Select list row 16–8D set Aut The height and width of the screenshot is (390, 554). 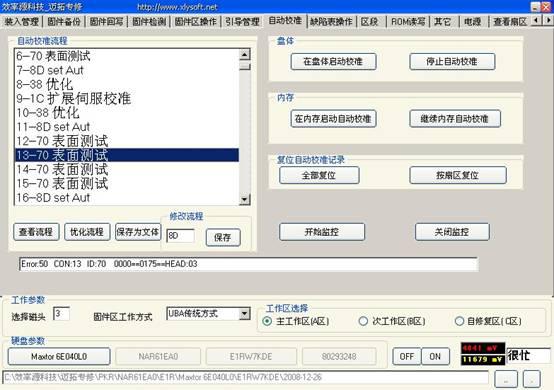[x=127, y=197]
